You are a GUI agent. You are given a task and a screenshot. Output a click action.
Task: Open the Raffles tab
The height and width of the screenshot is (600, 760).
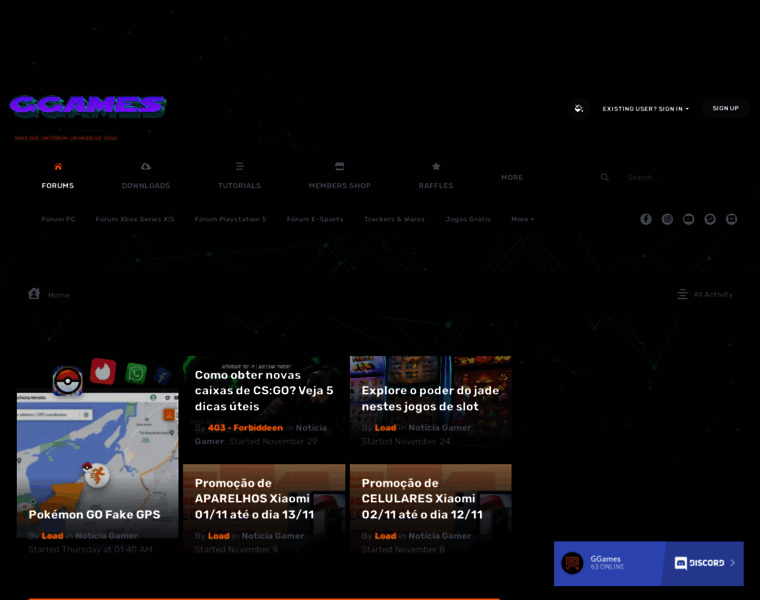point(436,186)
